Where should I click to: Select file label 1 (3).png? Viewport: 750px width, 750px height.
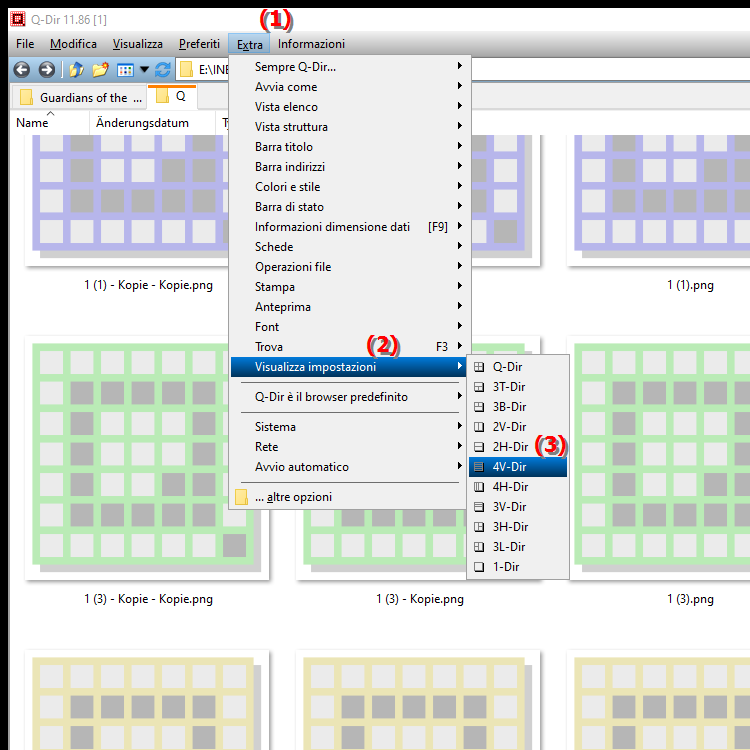point(690,599)
